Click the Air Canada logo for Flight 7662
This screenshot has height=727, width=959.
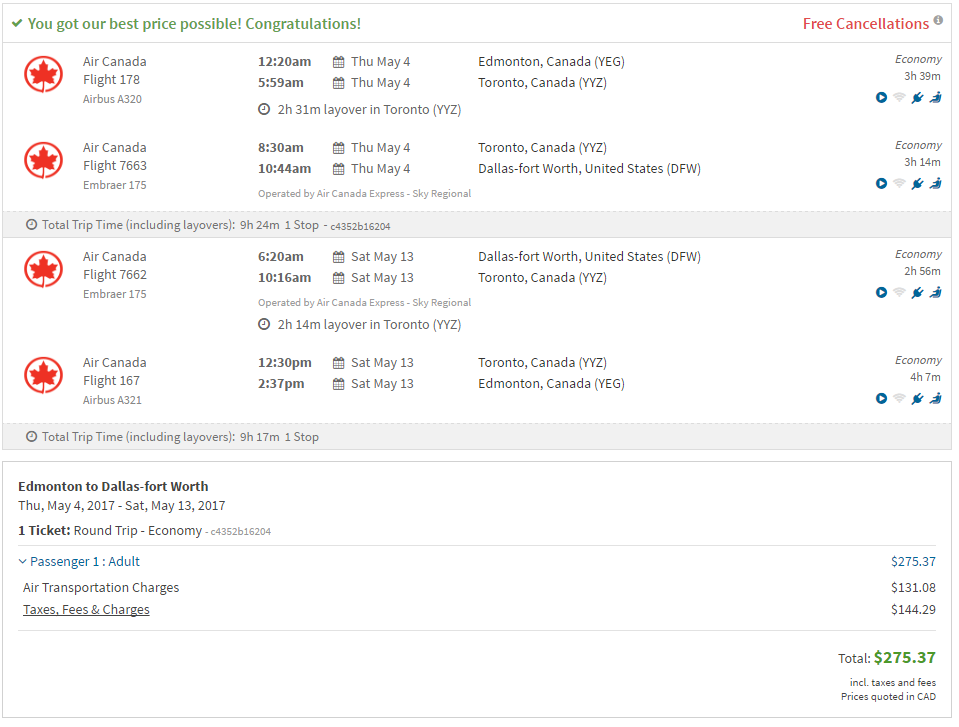coord(43,270)
